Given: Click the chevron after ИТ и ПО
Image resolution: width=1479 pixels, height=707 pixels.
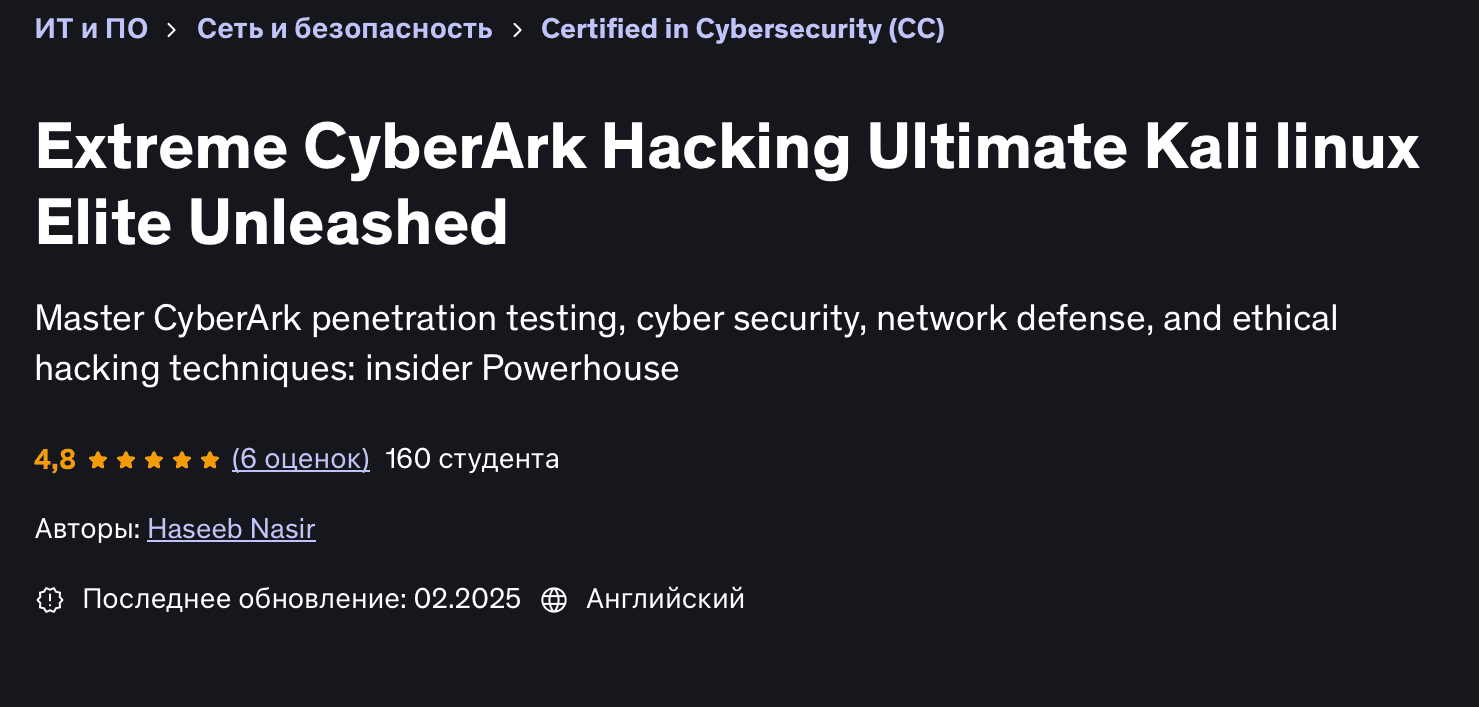Looking at the screenshot, I should click(x=172, y=29).
